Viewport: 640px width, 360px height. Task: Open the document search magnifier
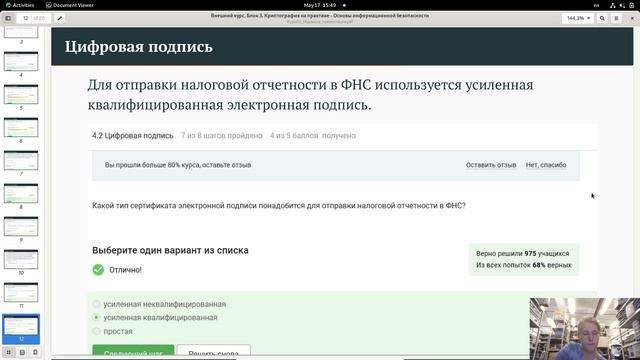[x=602, y=18]
